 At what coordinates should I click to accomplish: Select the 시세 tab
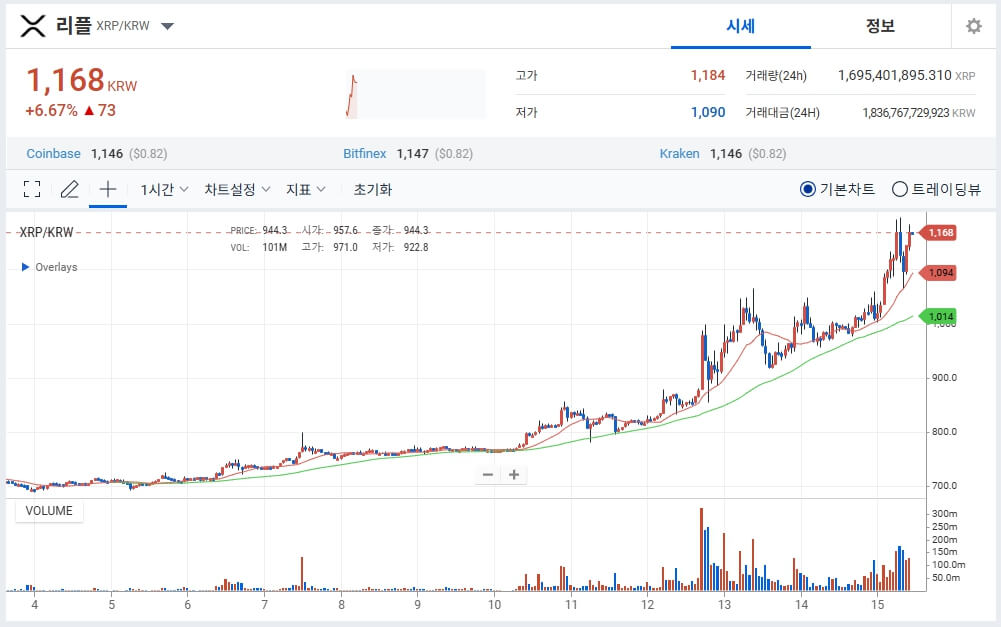point(741,27)
